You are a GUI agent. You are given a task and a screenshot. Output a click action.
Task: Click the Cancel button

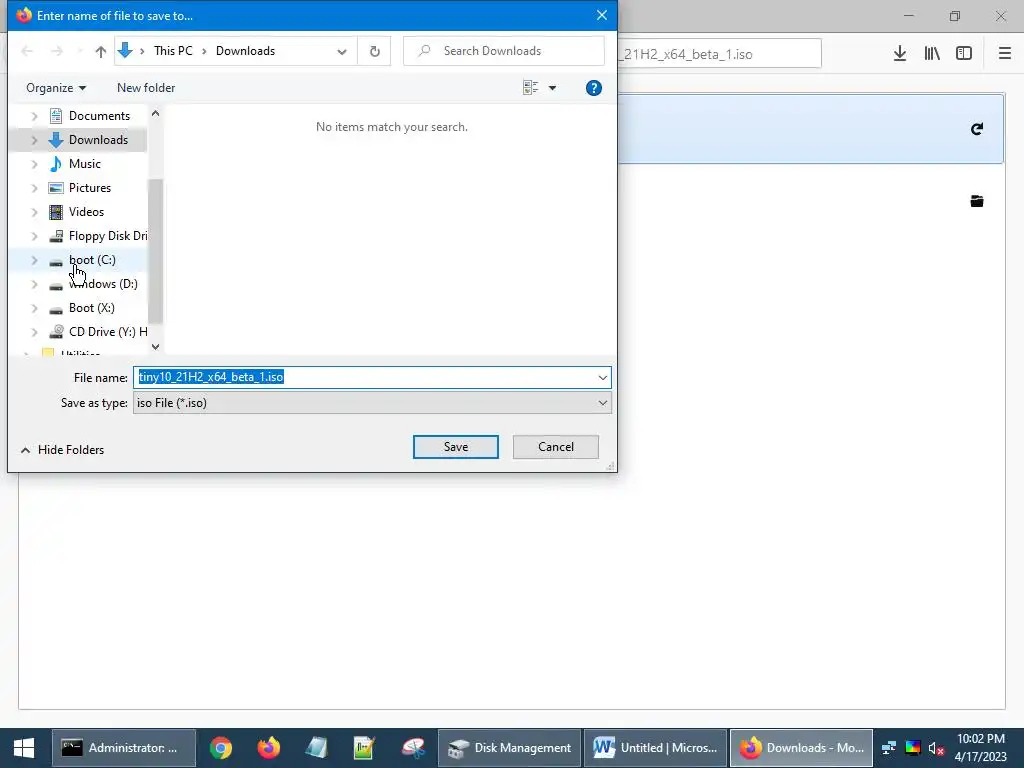tap(556, 447)
